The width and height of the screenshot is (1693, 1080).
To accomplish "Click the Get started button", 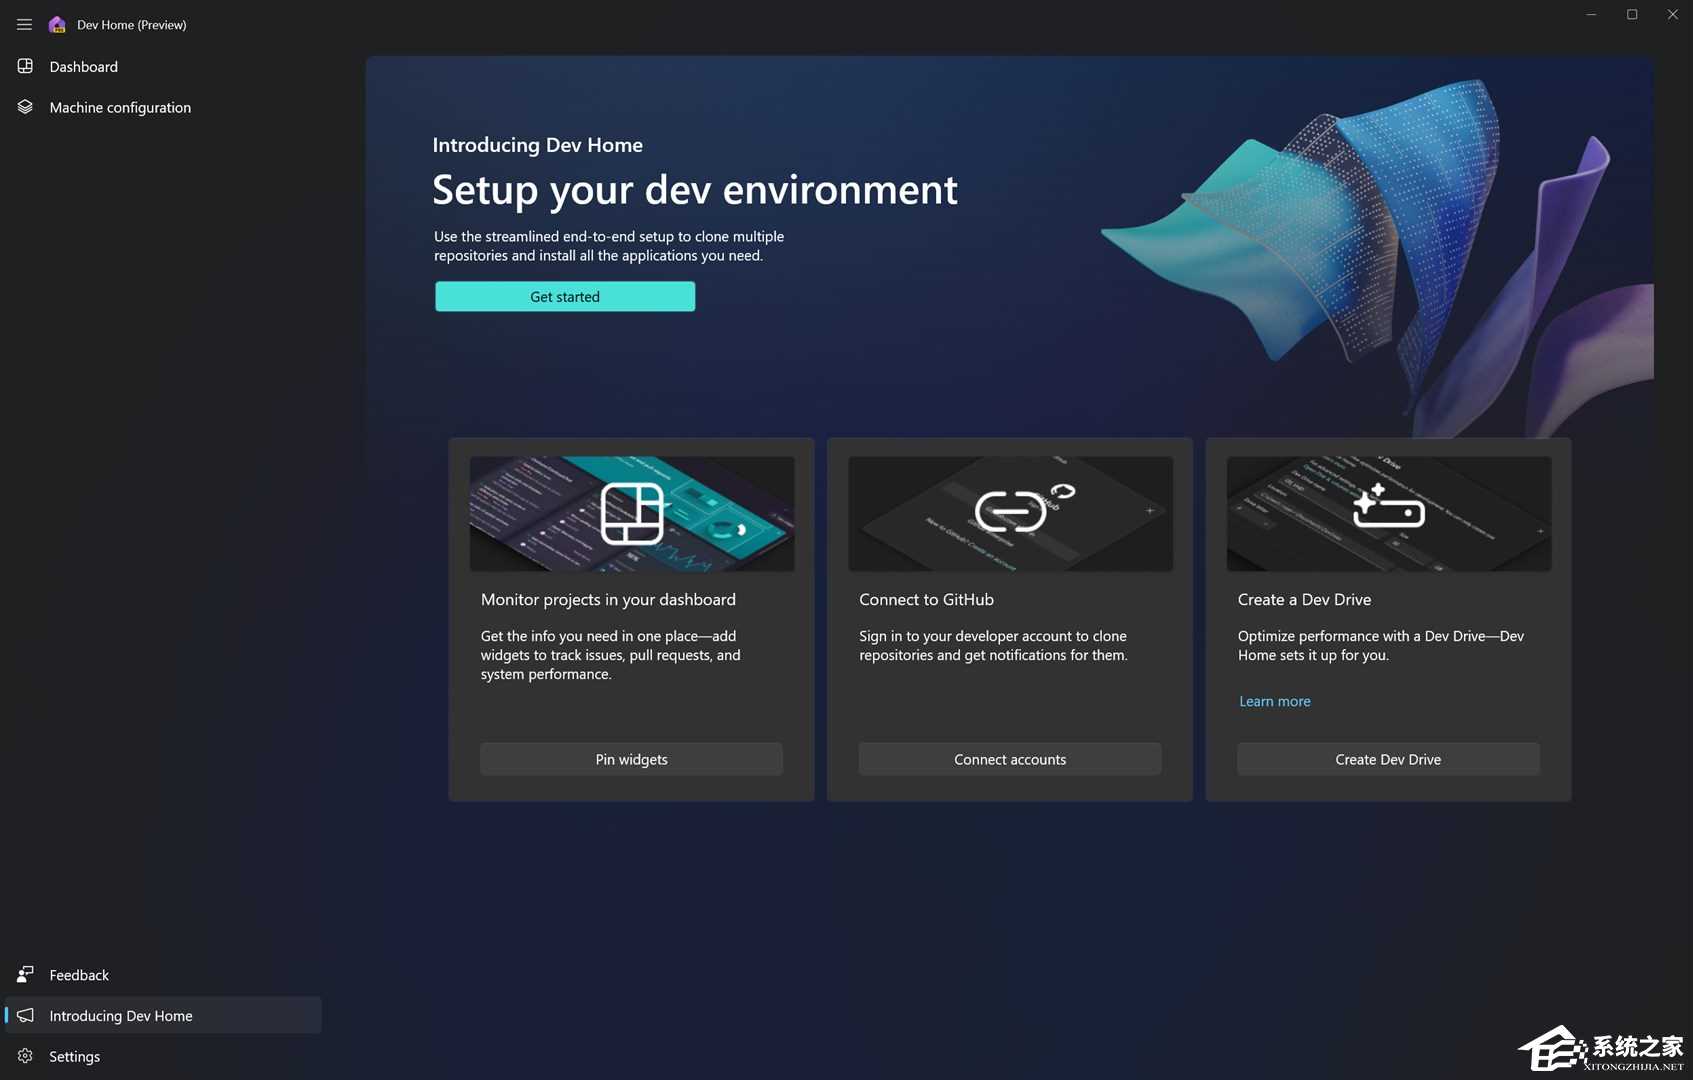I will tap(565, 296).
